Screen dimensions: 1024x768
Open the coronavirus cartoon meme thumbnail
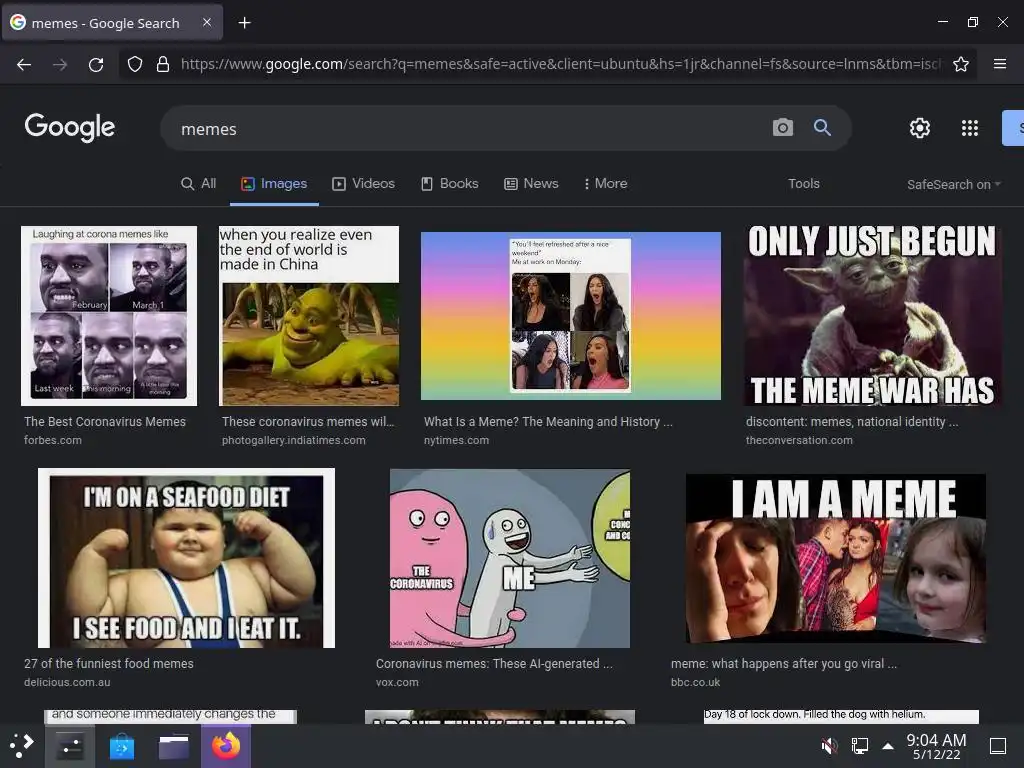coord(510,558)
